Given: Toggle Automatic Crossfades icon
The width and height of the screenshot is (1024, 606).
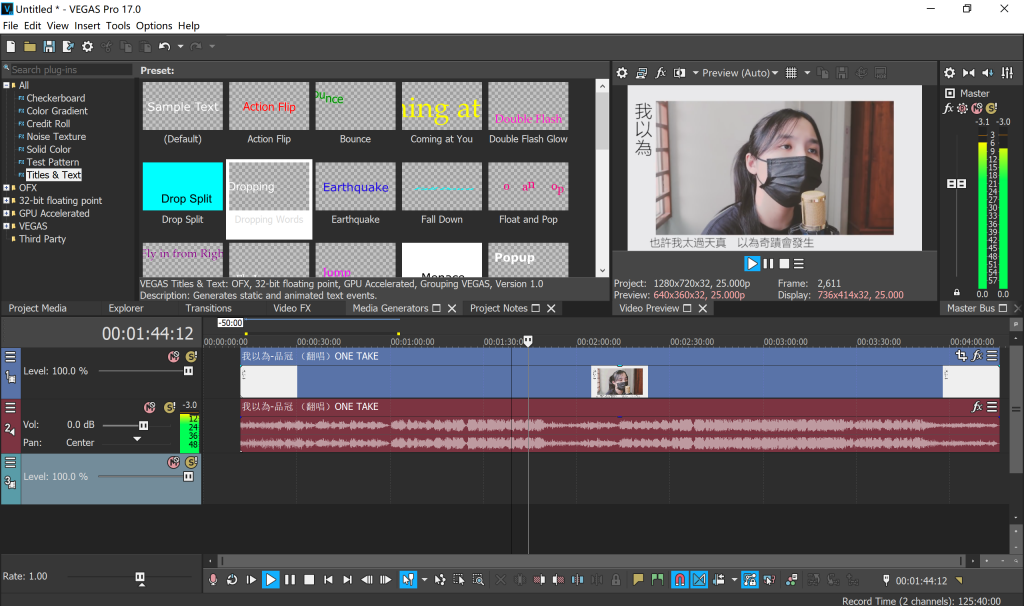Looking at the screenshot, I should coord(699,579).
